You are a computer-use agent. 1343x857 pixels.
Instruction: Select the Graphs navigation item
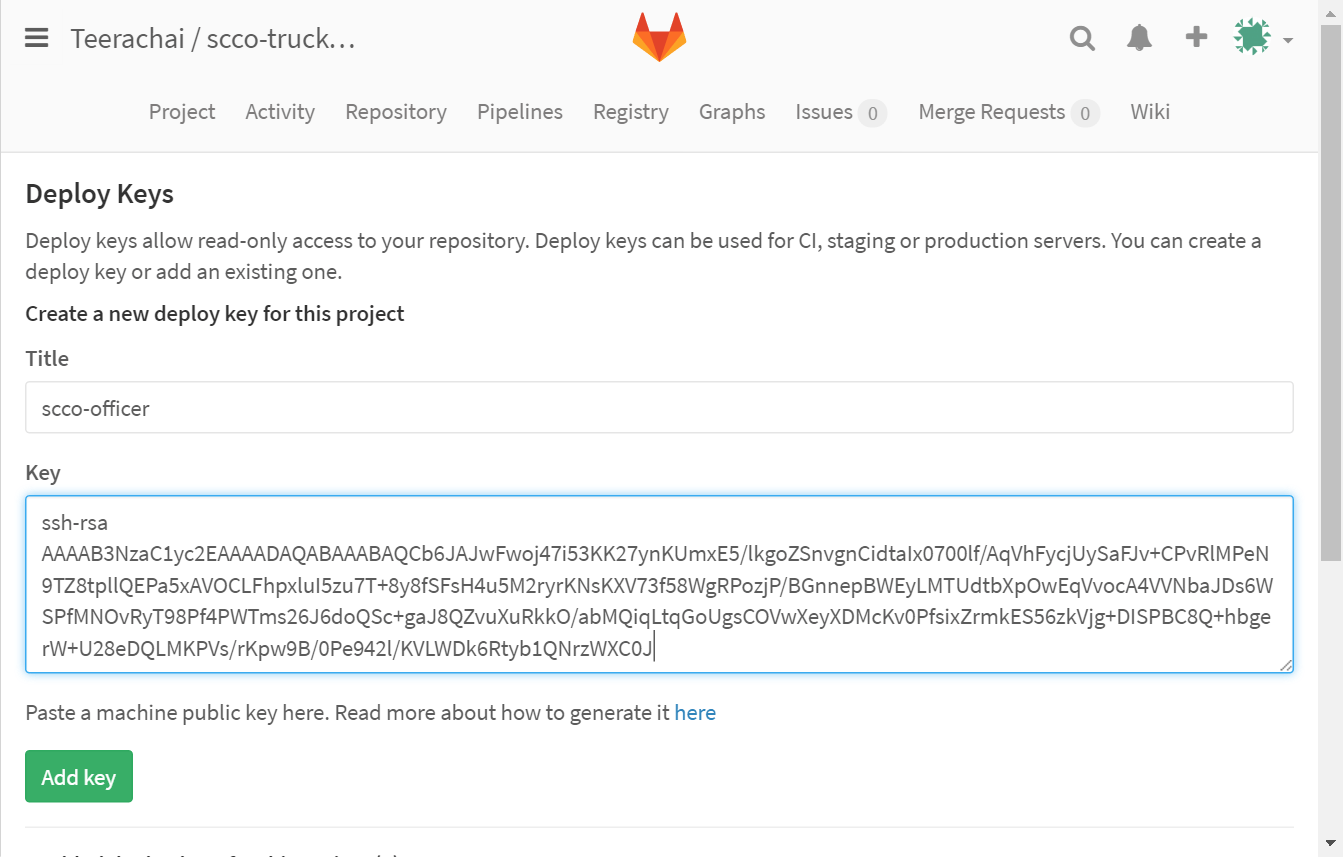[x=732, y=112]
